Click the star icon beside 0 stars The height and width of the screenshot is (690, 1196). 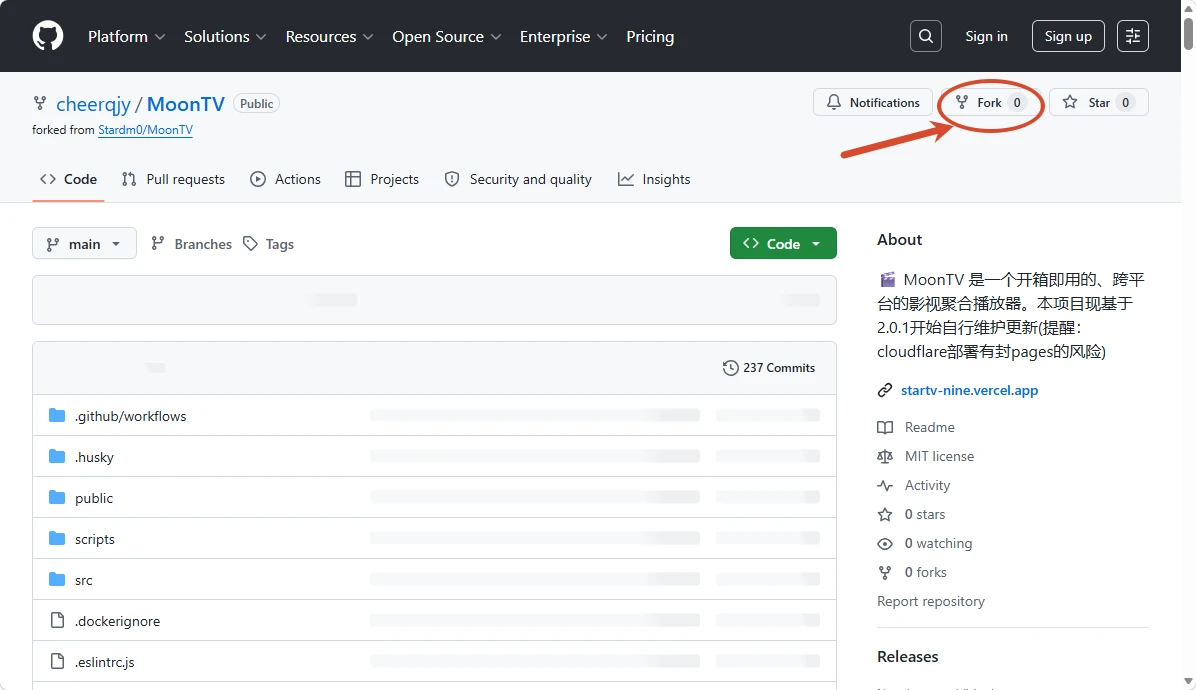[885, 515]
